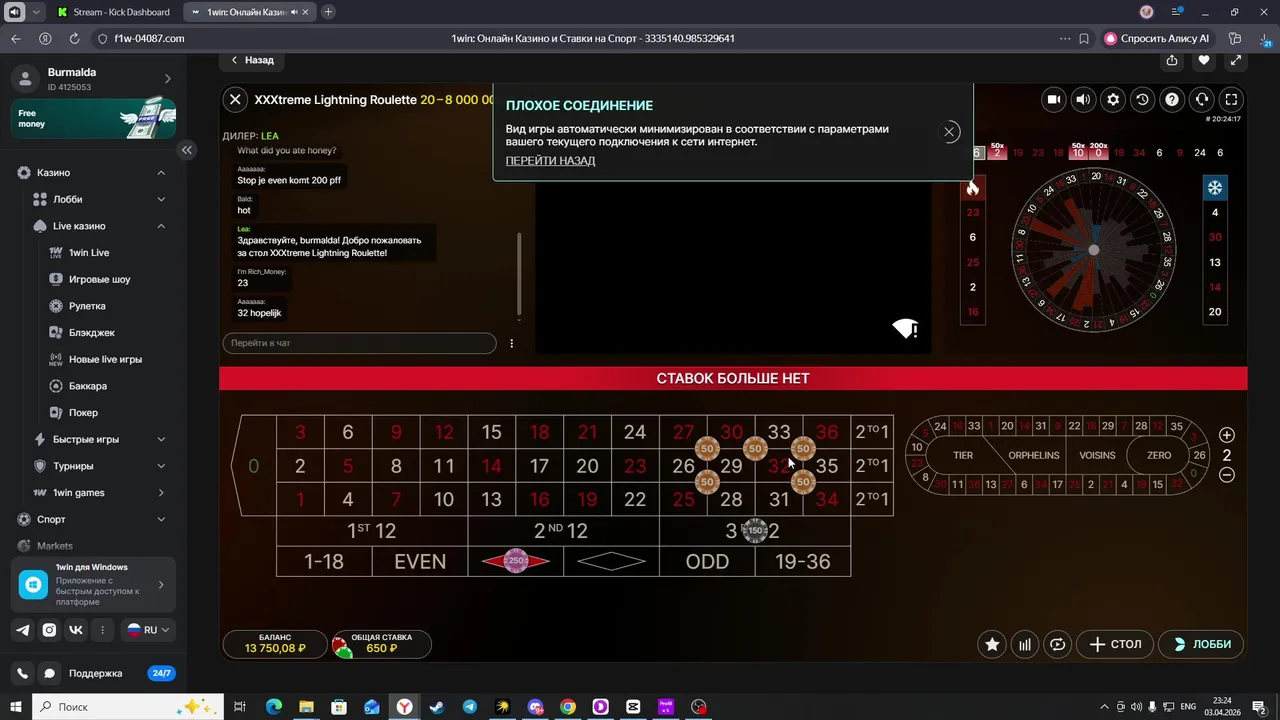Open Telegram from the Windows taskbar
The image size is (1280, 720).
[470, 707]
